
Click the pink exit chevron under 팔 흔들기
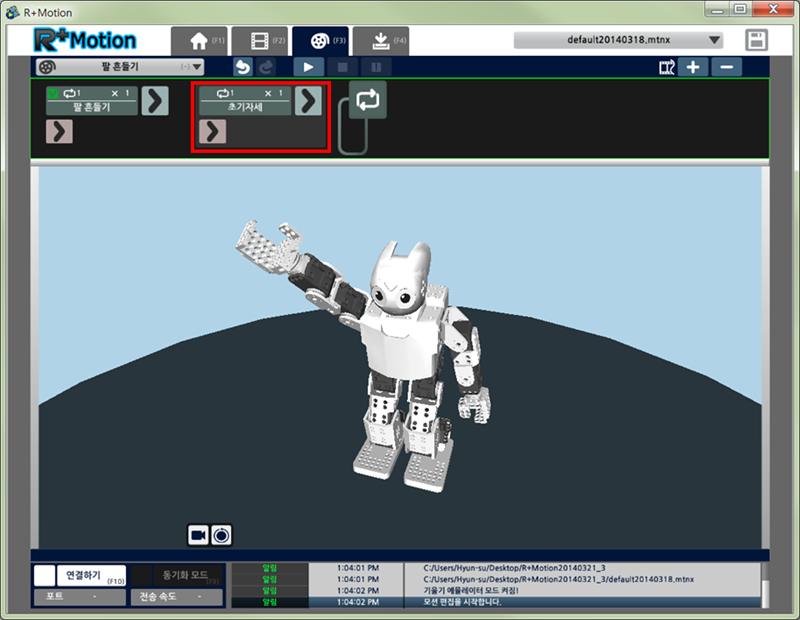[x=59, y=132]
